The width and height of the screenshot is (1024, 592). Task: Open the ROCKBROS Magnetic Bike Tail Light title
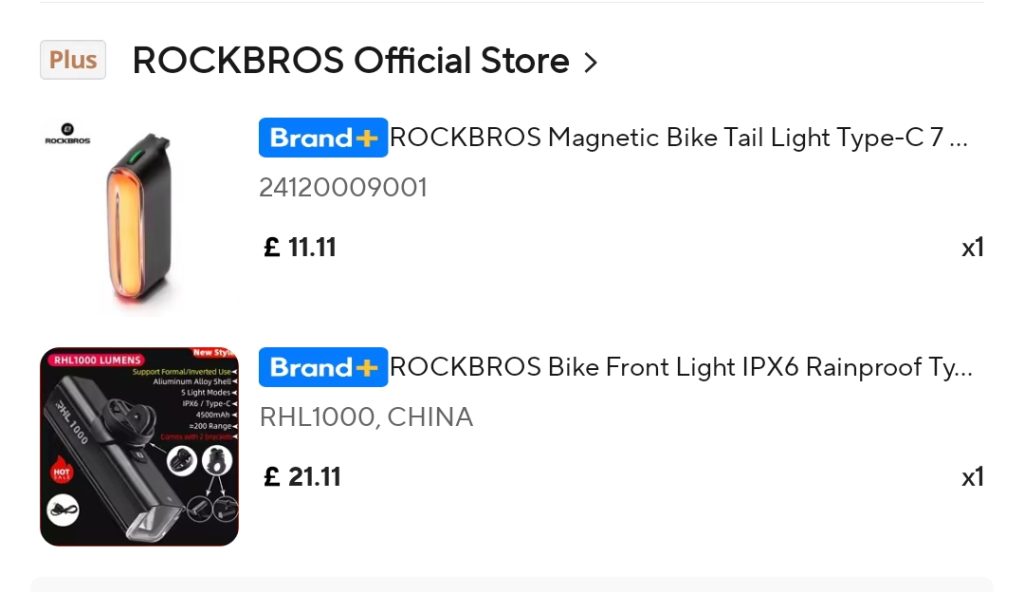[678, 138]
